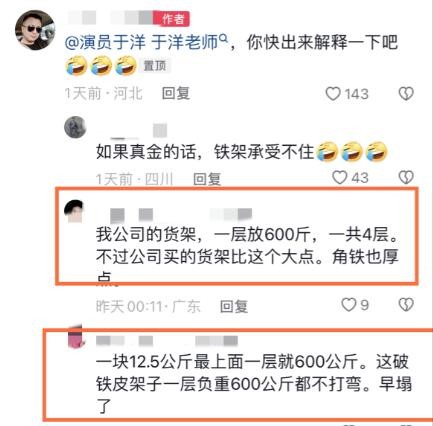The height and width of the screenshot is (426, 433).
Task: Open the Sichuan commenter's gray avatar
Action: coord(75,127)
